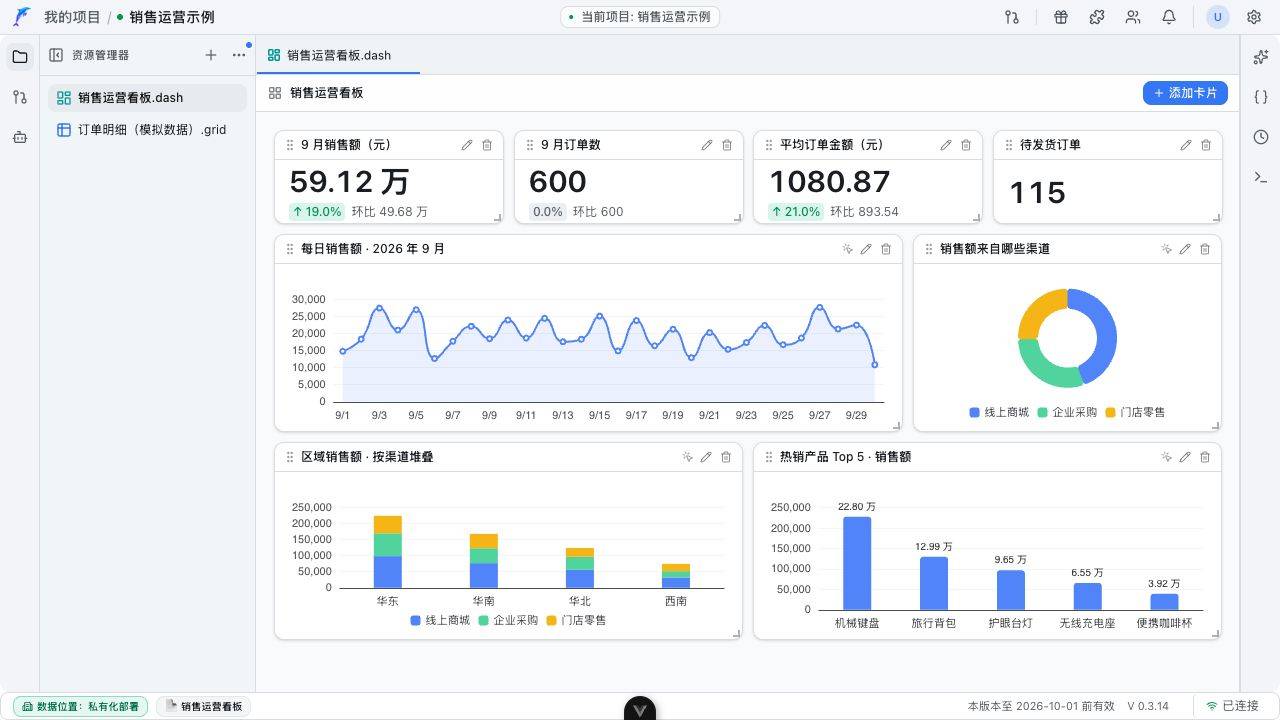
Task: Click the 添加卡片 button
Action: (x=1185, y=93)
